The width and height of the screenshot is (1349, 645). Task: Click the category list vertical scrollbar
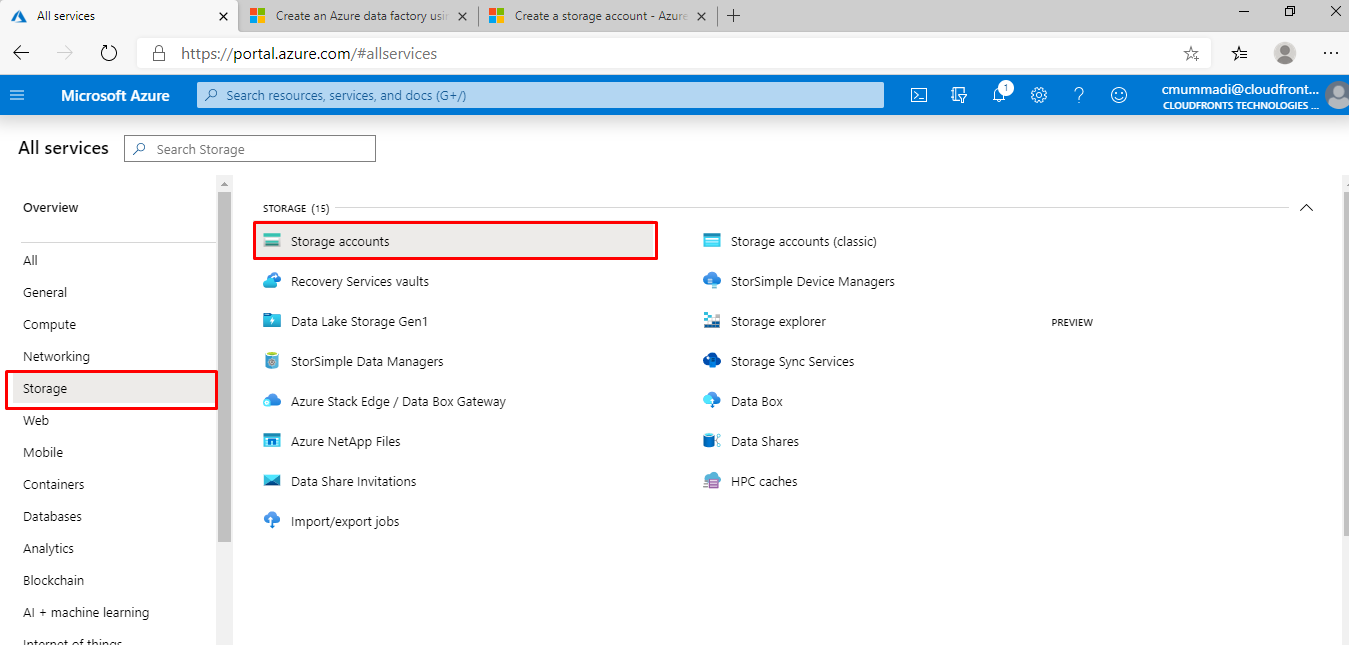(224, 365)
